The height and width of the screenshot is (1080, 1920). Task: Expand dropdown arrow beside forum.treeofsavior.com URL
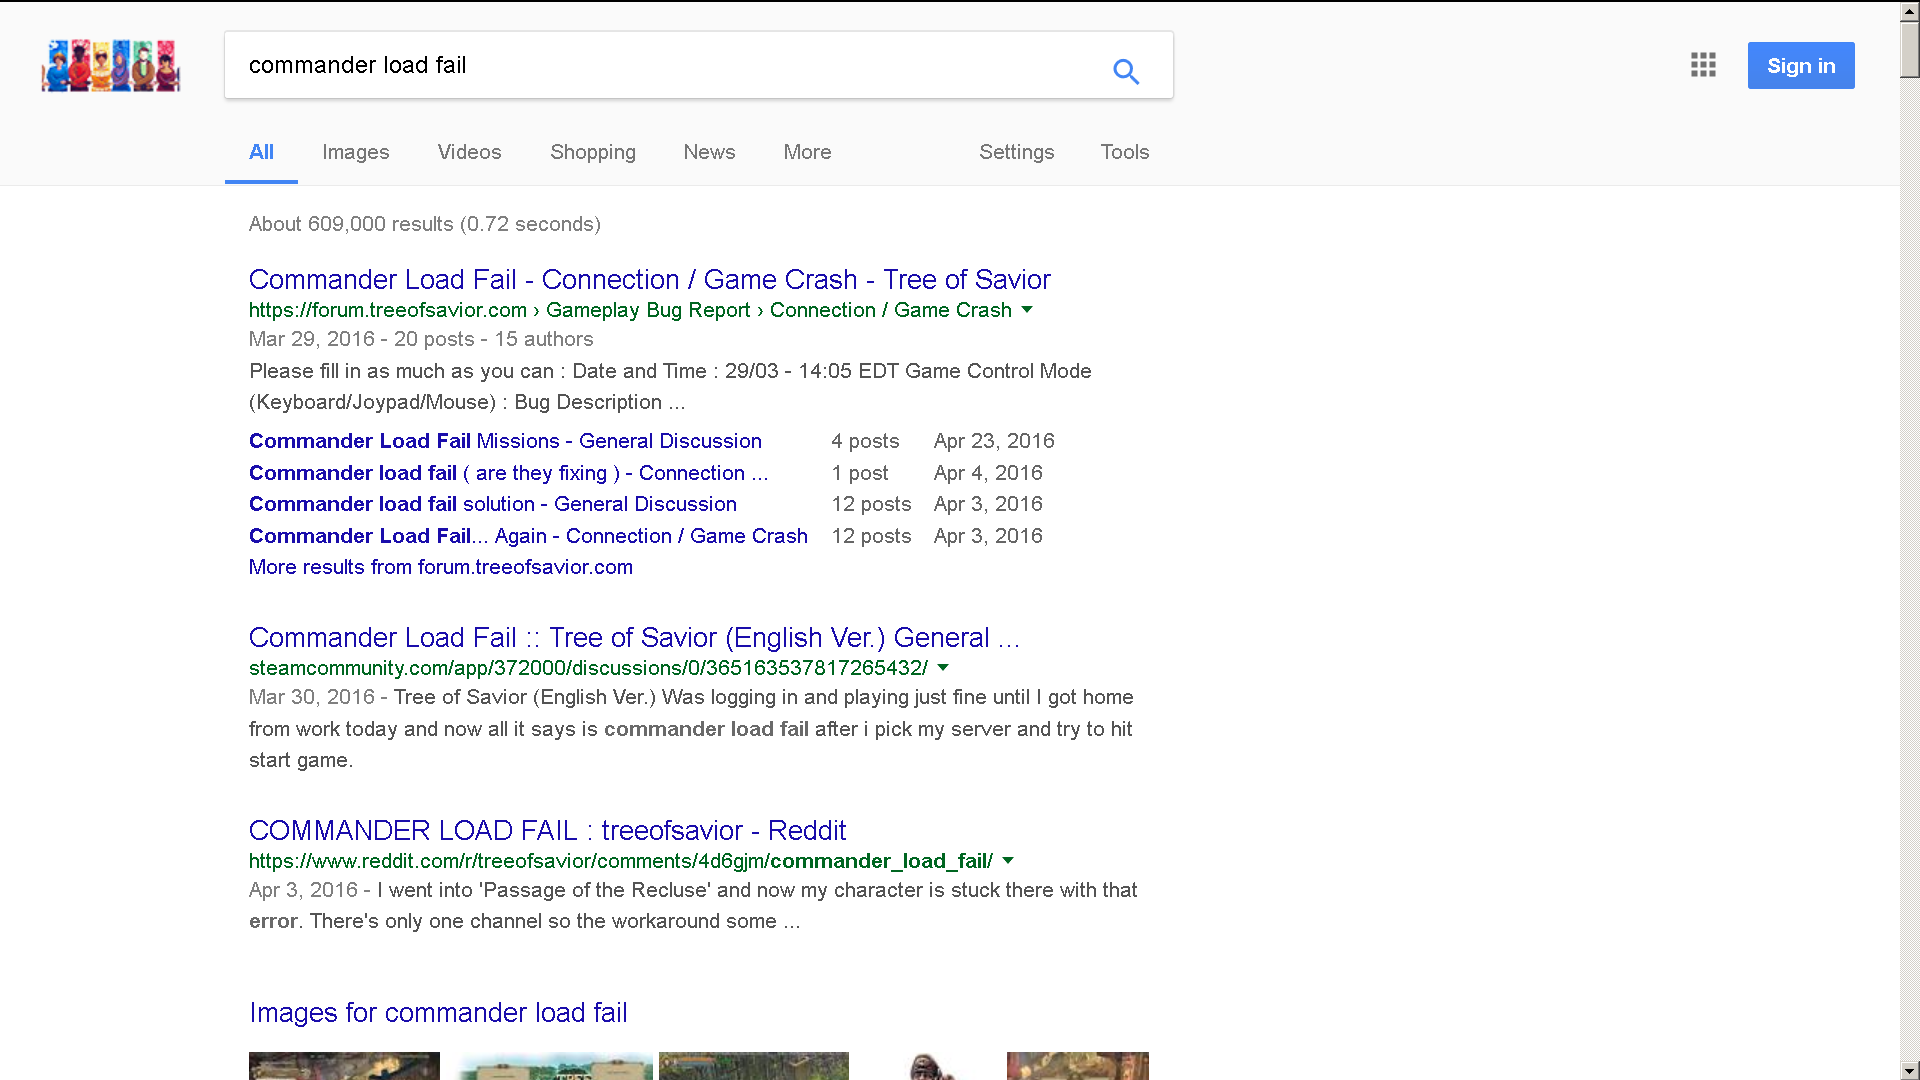tap(1027, 310)
